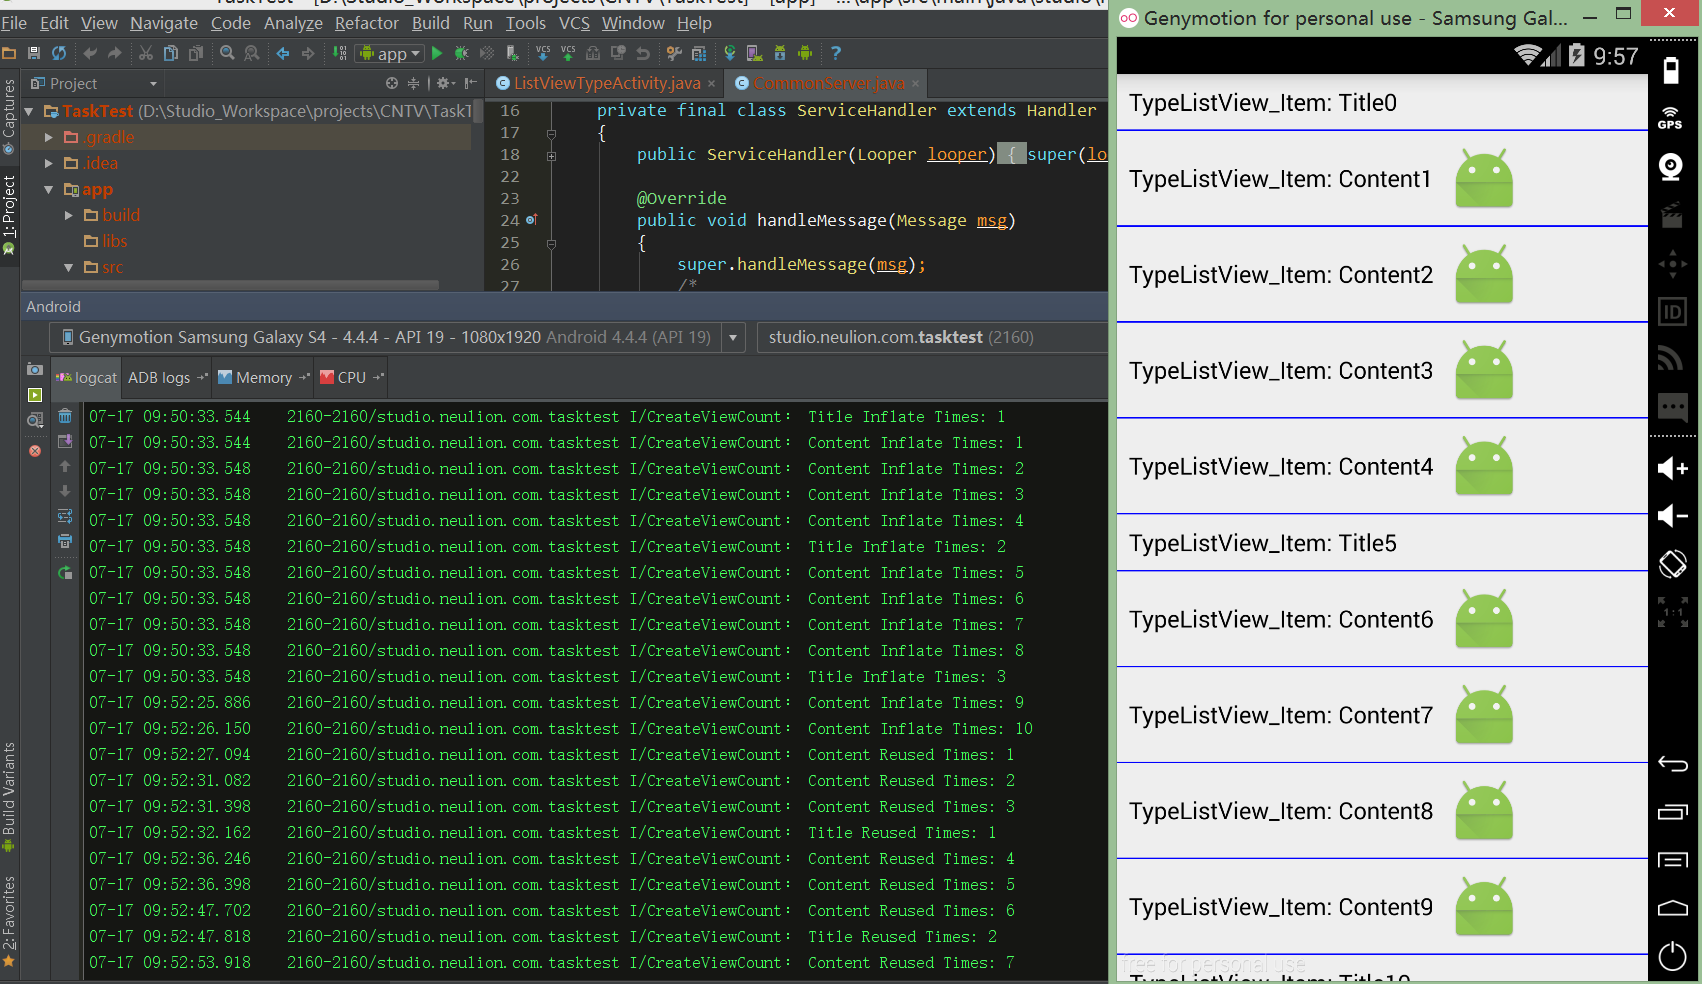Open the tasktest process selector dropdown

pyautogui.click(x=931, y=337)
